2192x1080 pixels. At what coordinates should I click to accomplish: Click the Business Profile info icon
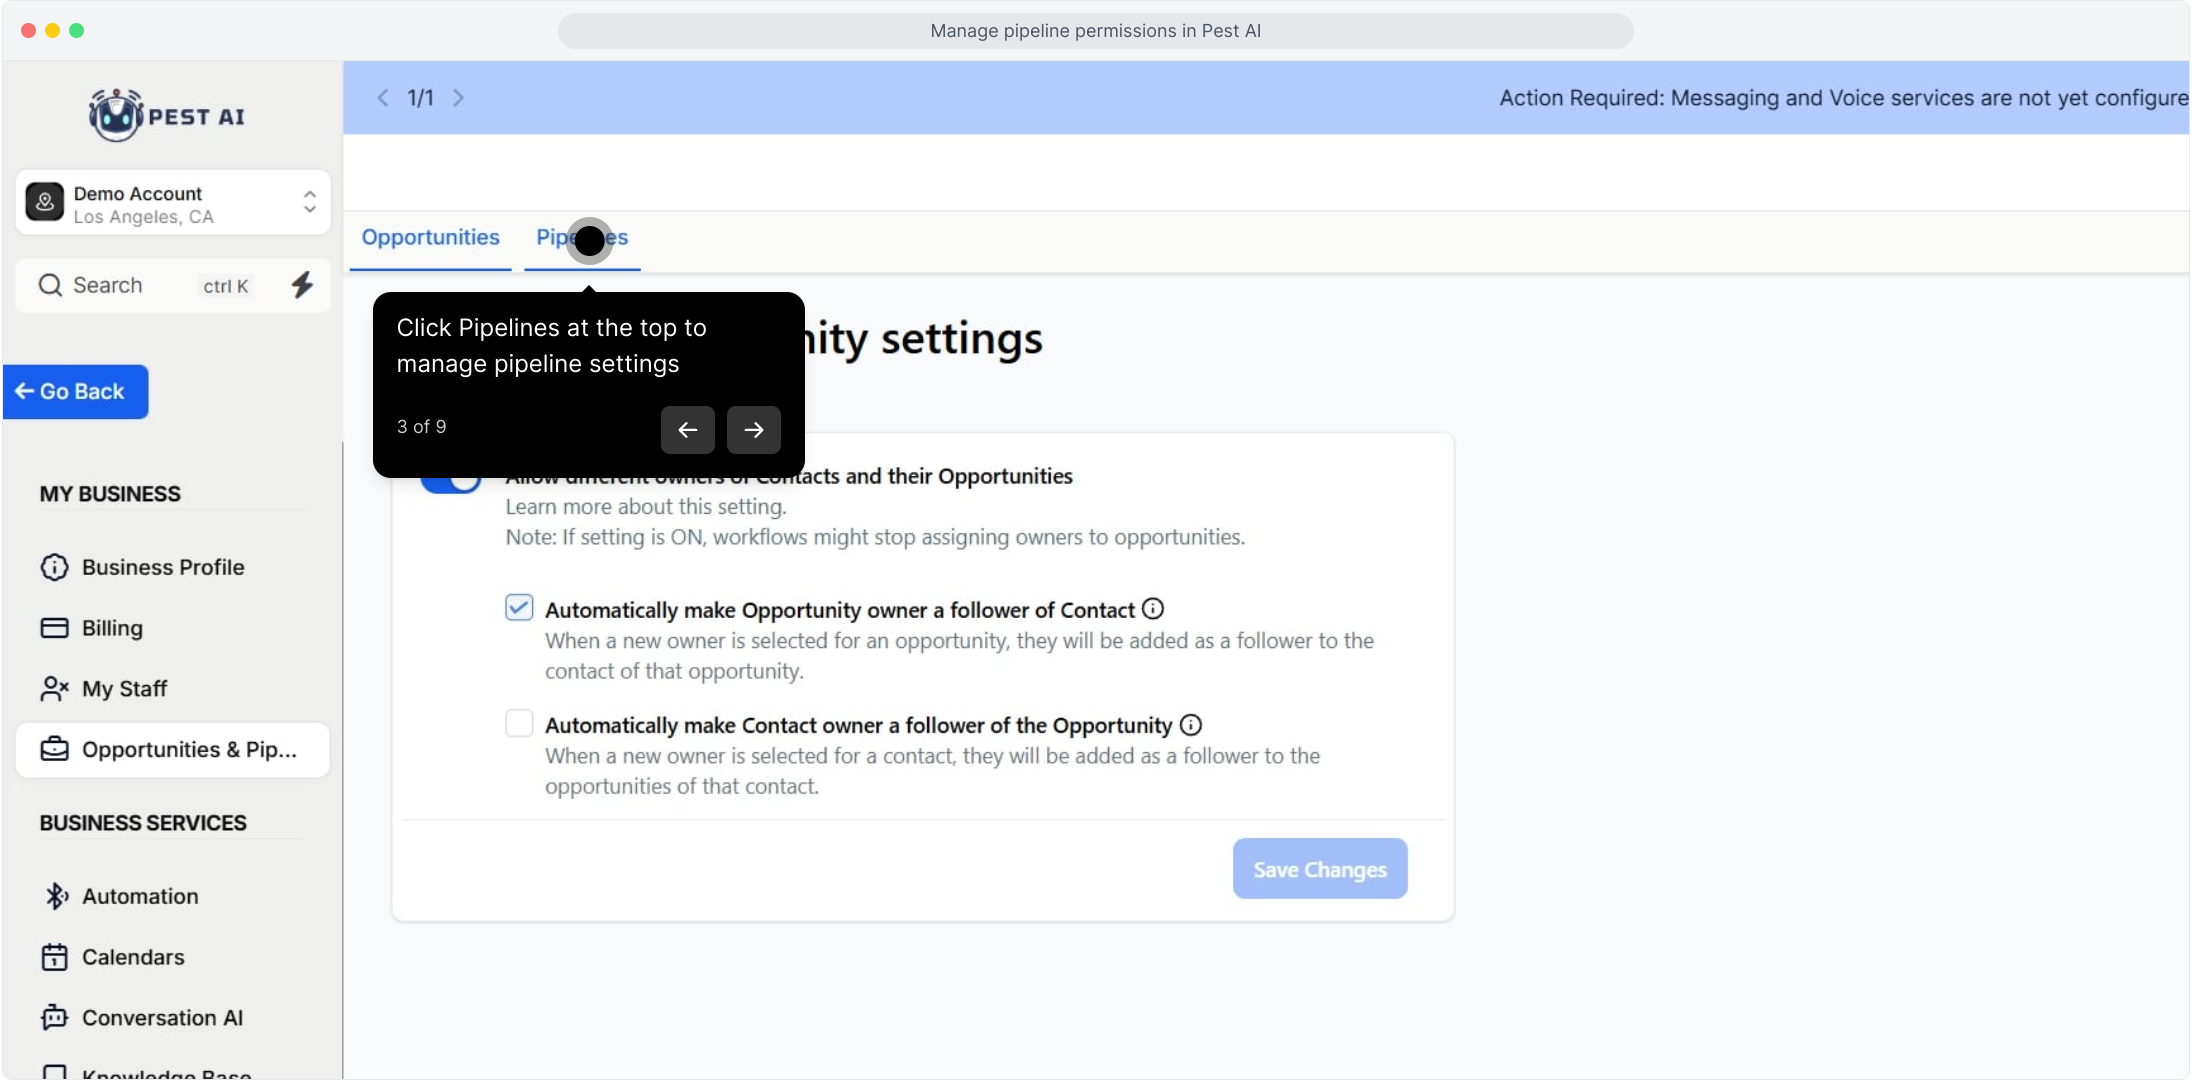coord(54,567)
